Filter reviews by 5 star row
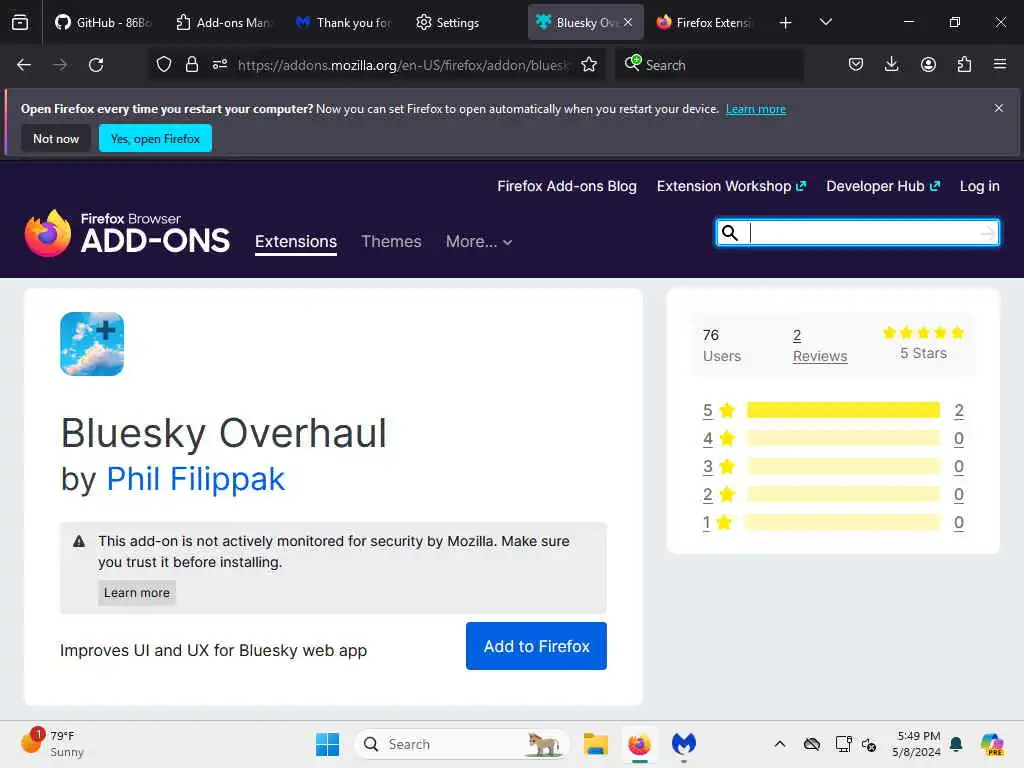This screenshot has height=768, width=1024. coord(833,410)
